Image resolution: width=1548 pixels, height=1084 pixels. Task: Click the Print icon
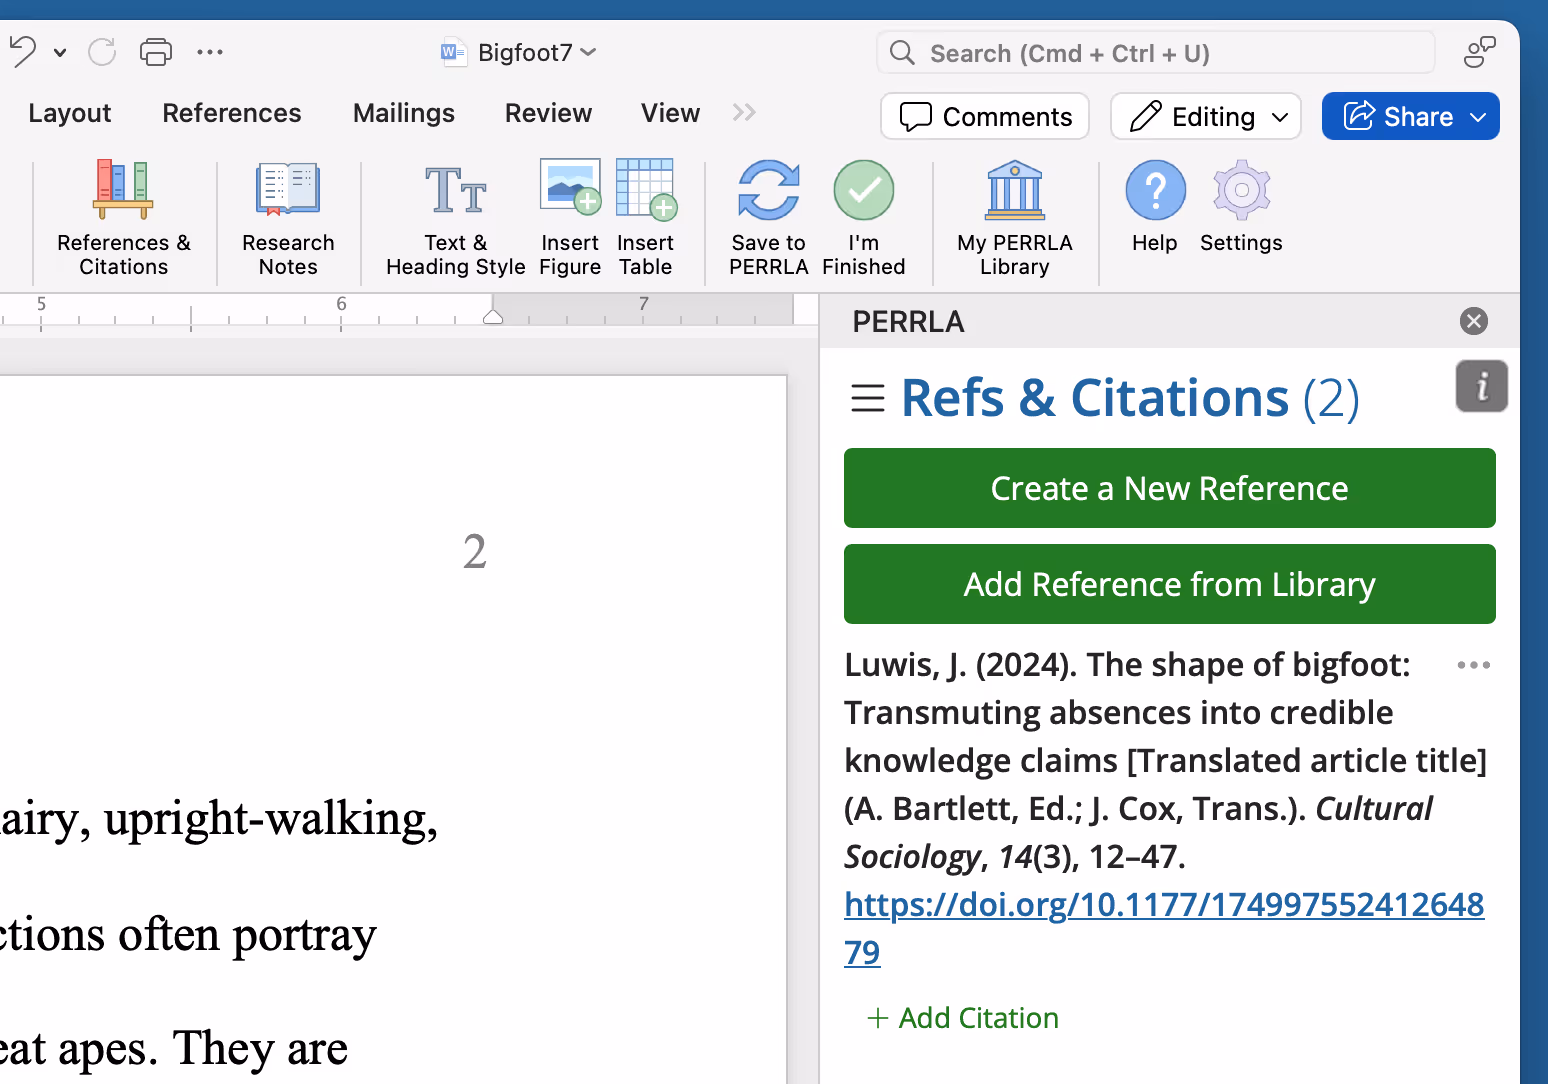pos(156,51)
